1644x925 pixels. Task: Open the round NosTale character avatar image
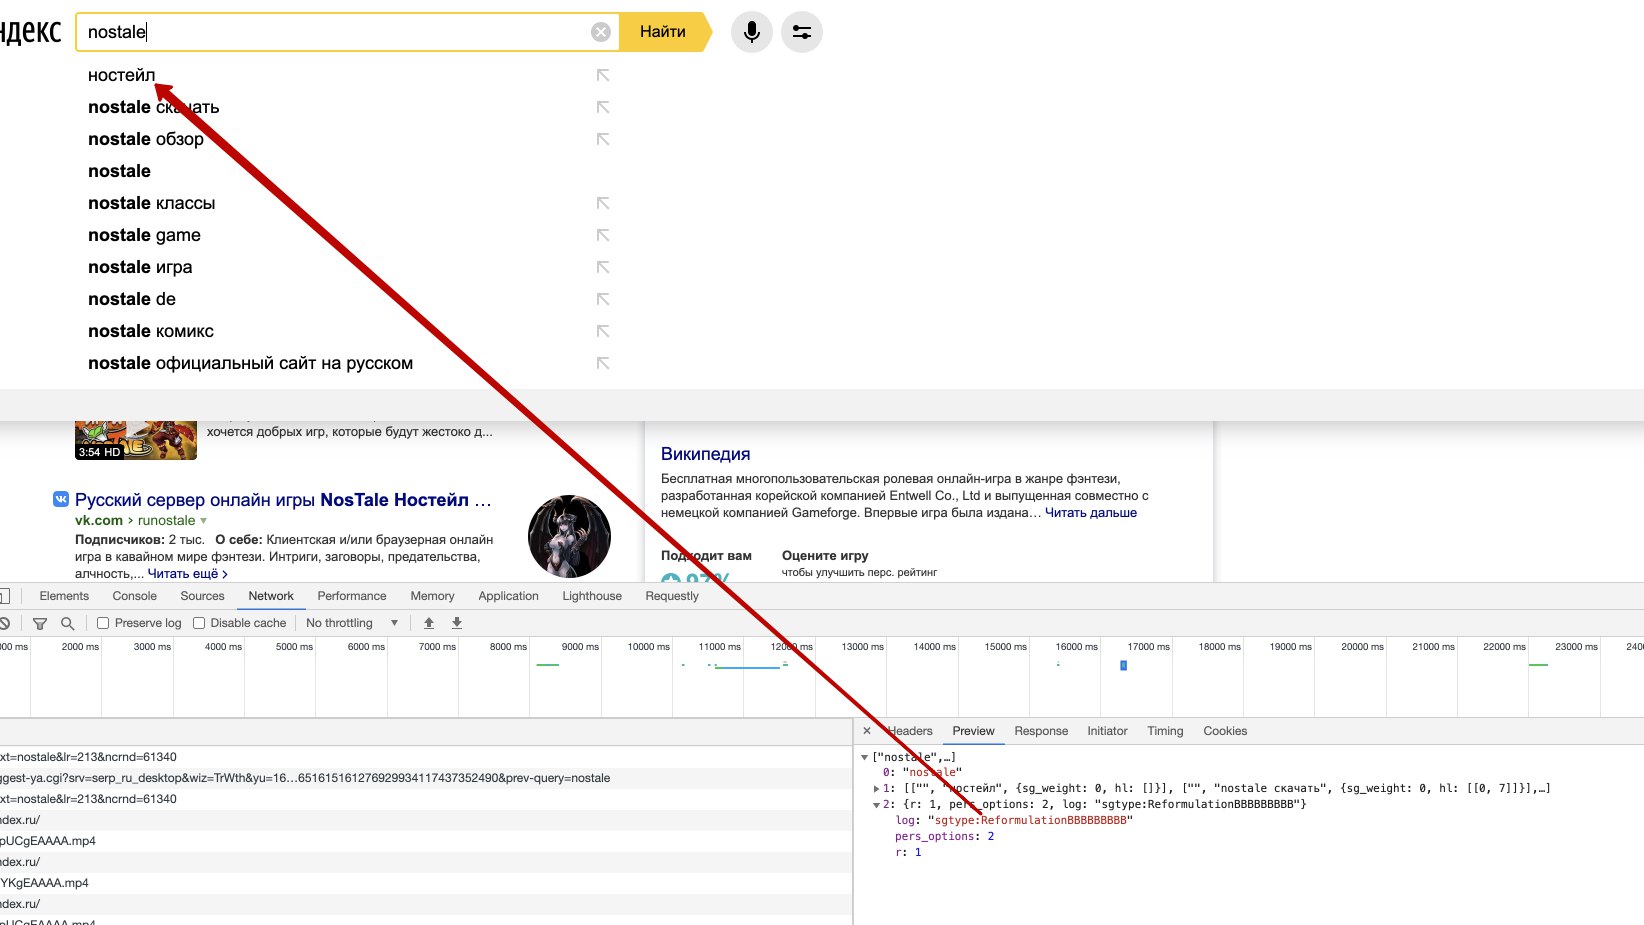tap(569, 536)
